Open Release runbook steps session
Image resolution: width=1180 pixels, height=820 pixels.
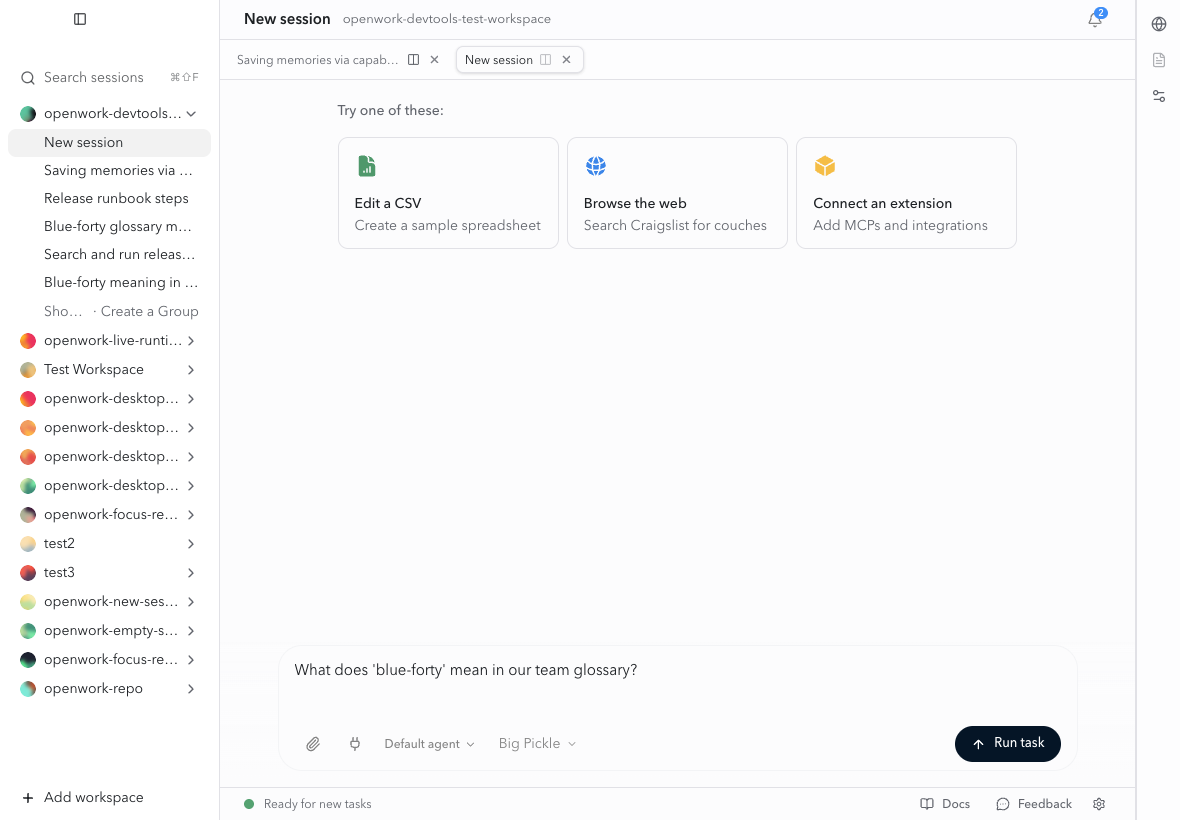pos(109,198)
